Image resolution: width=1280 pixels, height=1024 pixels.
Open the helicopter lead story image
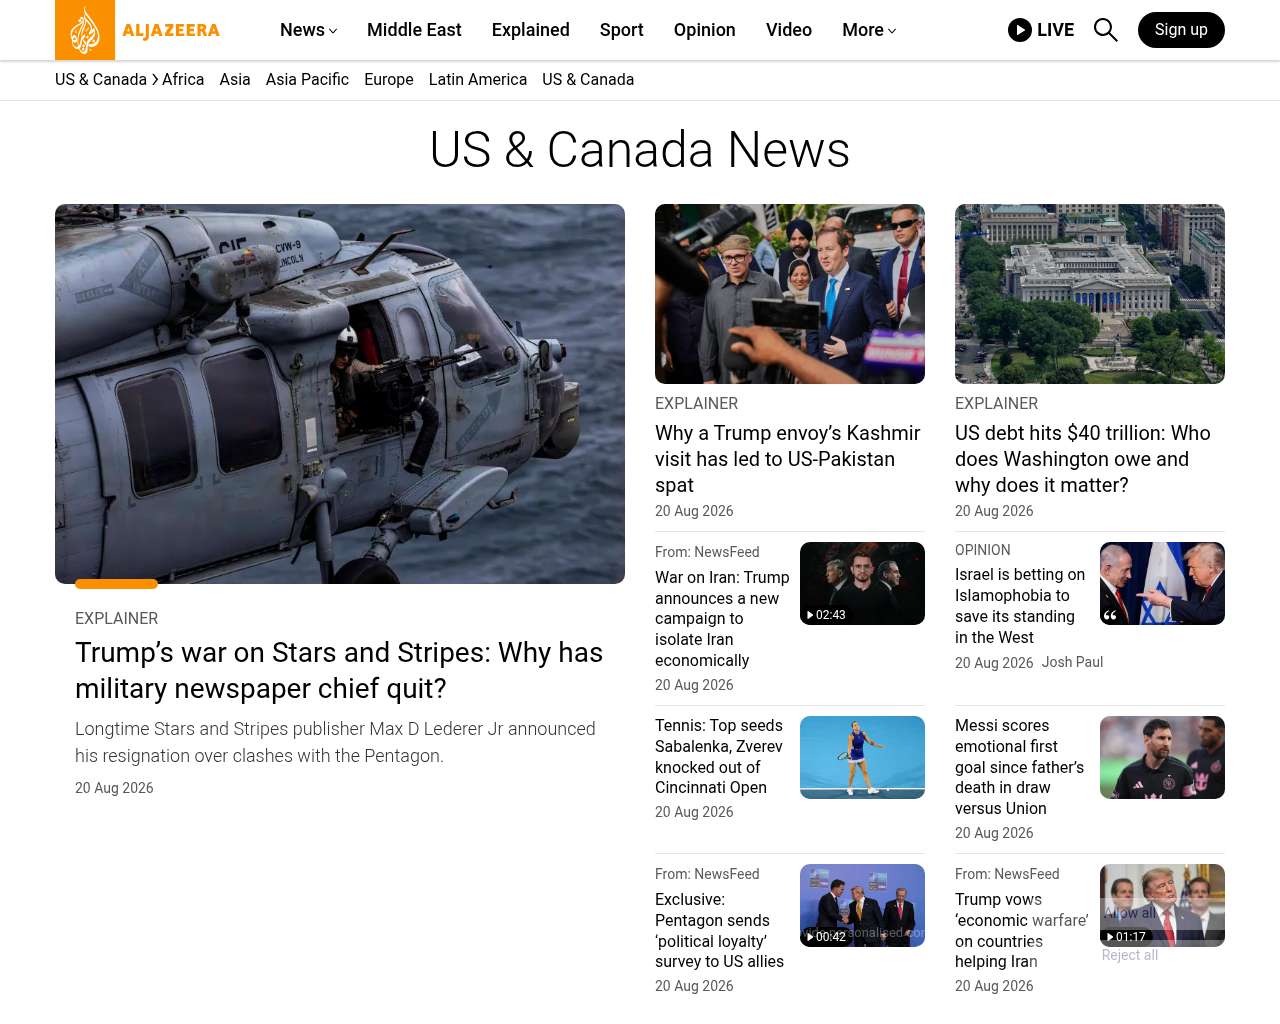340,394
